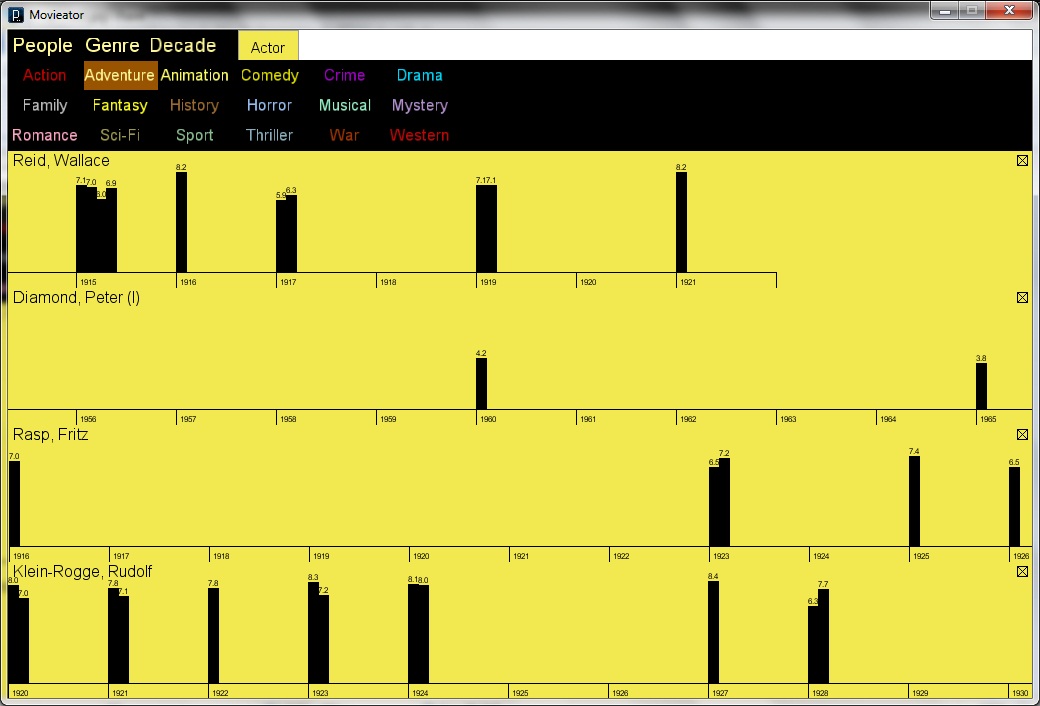The width and height of the screenshot is (1040, 706).
Task: Click the Drama genre label
Action: click(x=419, y=75)
